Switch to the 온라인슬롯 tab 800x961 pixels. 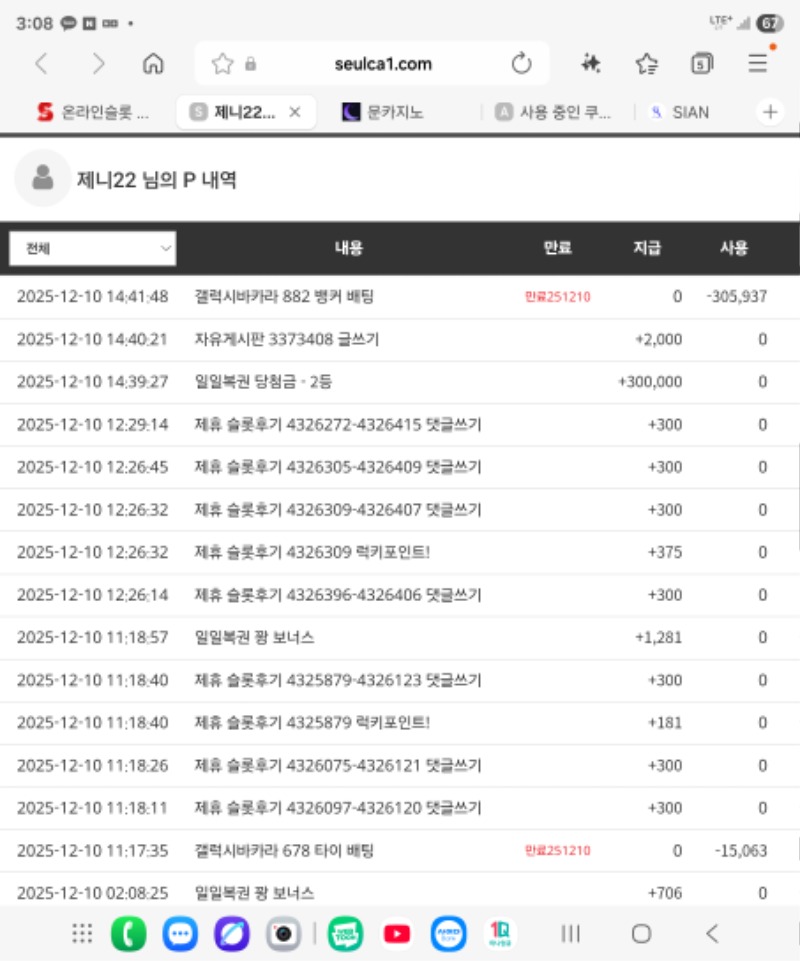tap(92, 112)
